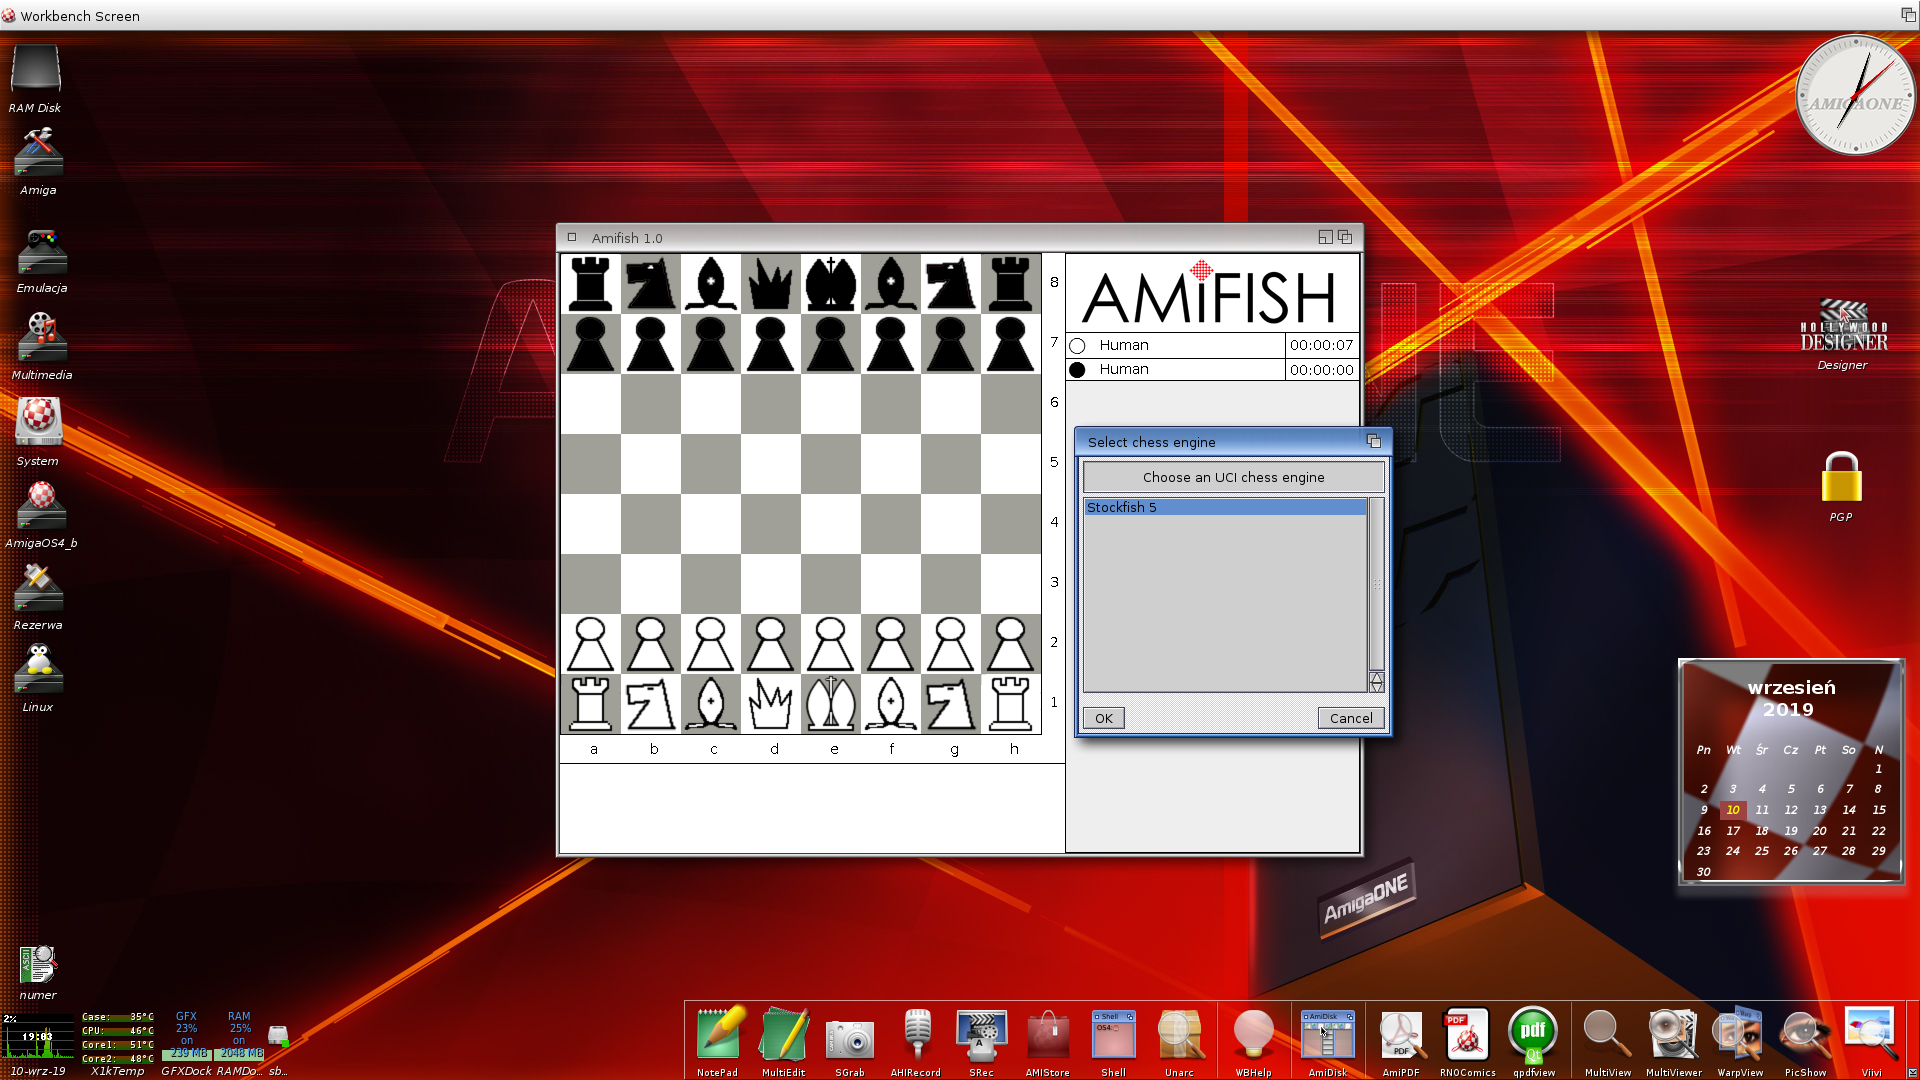The width and height of the screenshot is (1920, 1080).
Task: Select the black queen on d8
Action: [x=771, y=284]
